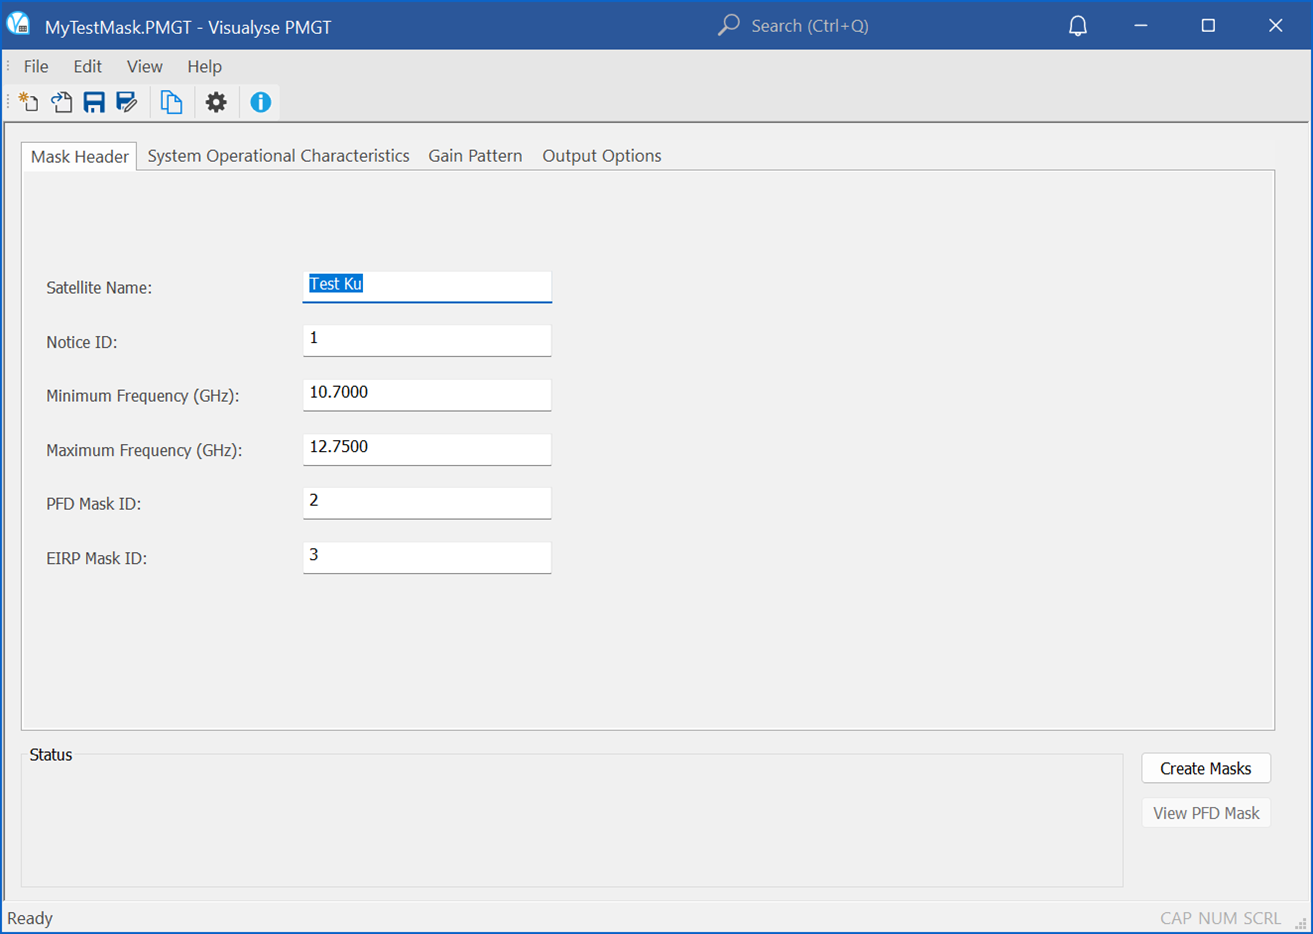1313x934 pixels.
Task: Click the Status group label
Action: [x=51, y=755]
